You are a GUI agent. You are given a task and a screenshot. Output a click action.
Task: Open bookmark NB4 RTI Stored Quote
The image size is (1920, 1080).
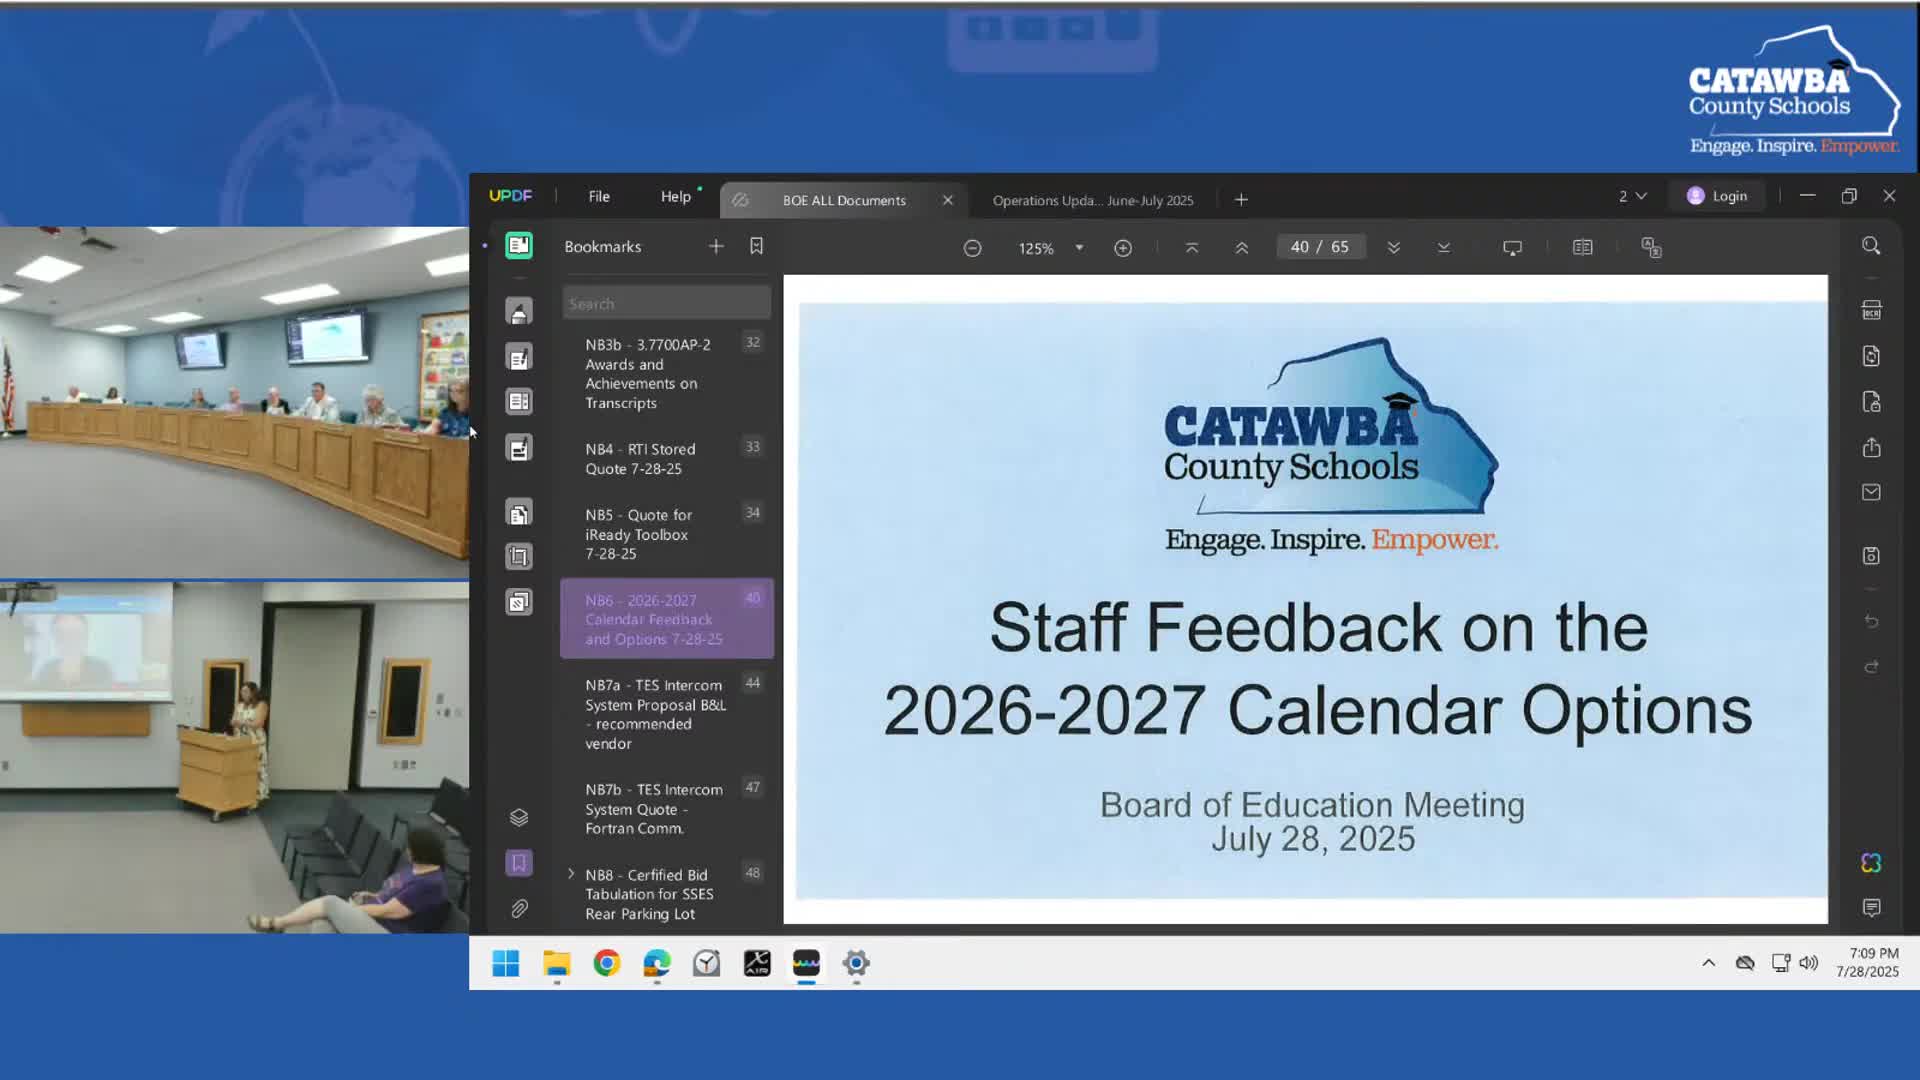pos(666,459)
